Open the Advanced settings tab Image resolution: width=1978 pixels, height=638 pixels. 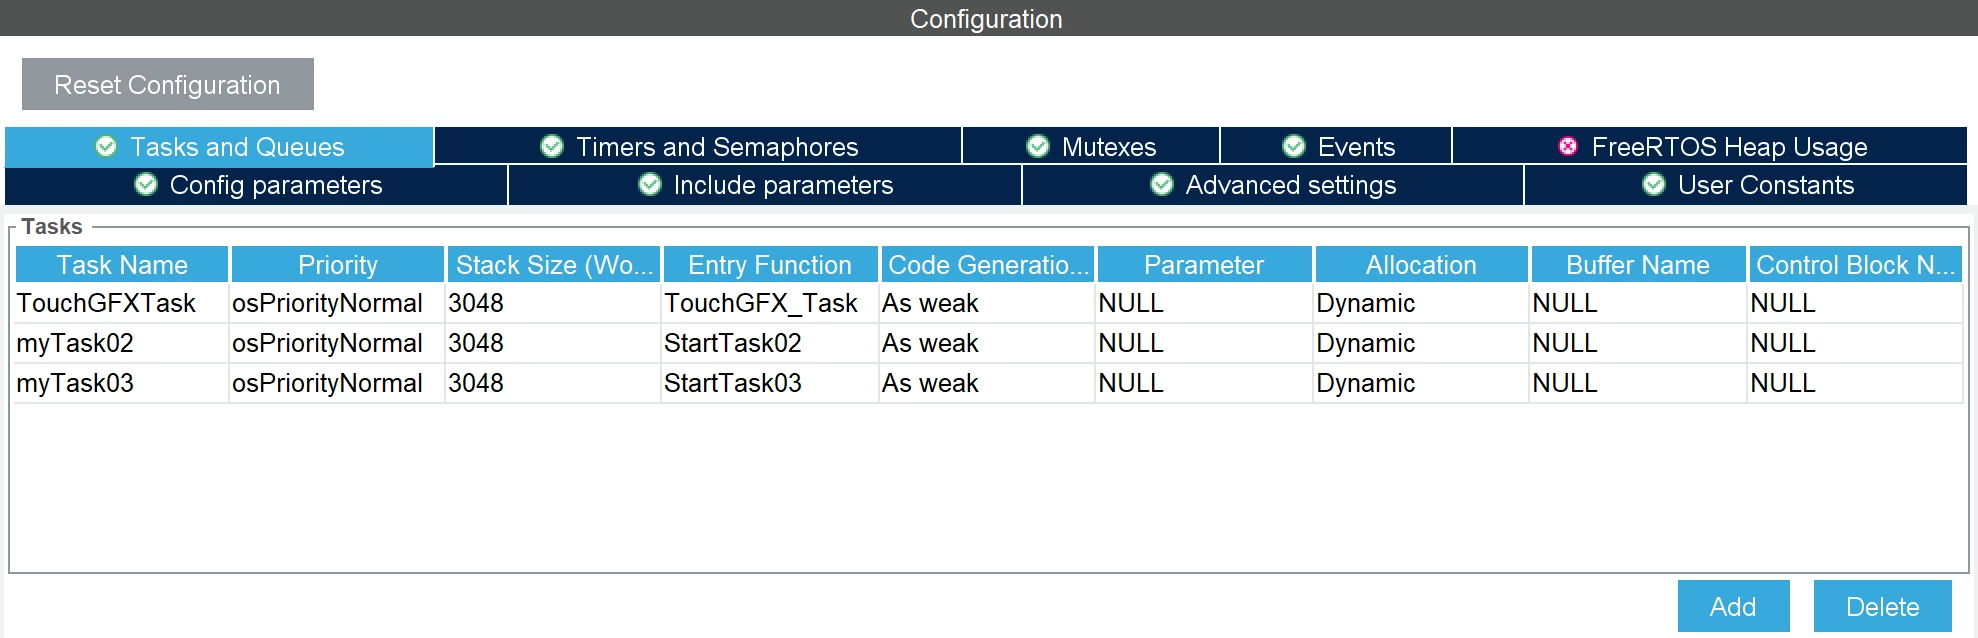1273,185
